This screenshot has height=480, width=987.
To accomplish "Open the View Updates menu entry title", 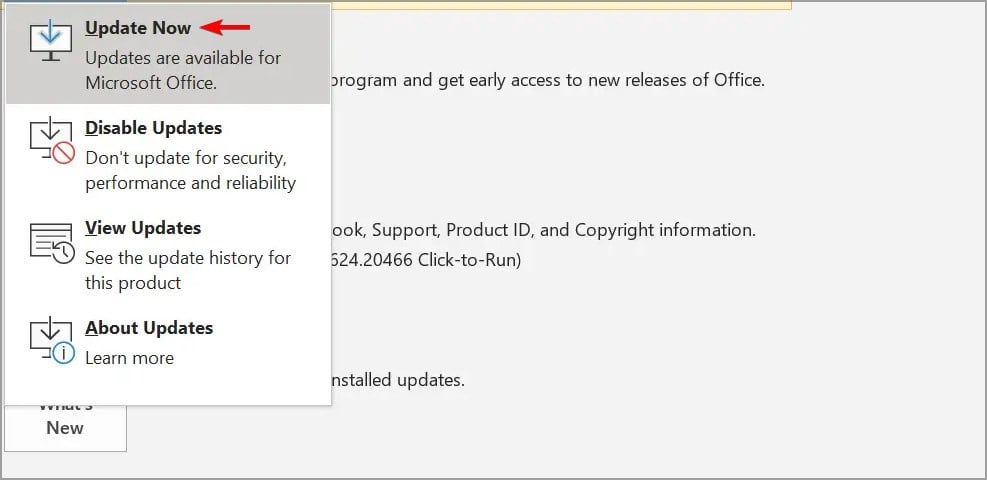I will (x=143, y=228).
